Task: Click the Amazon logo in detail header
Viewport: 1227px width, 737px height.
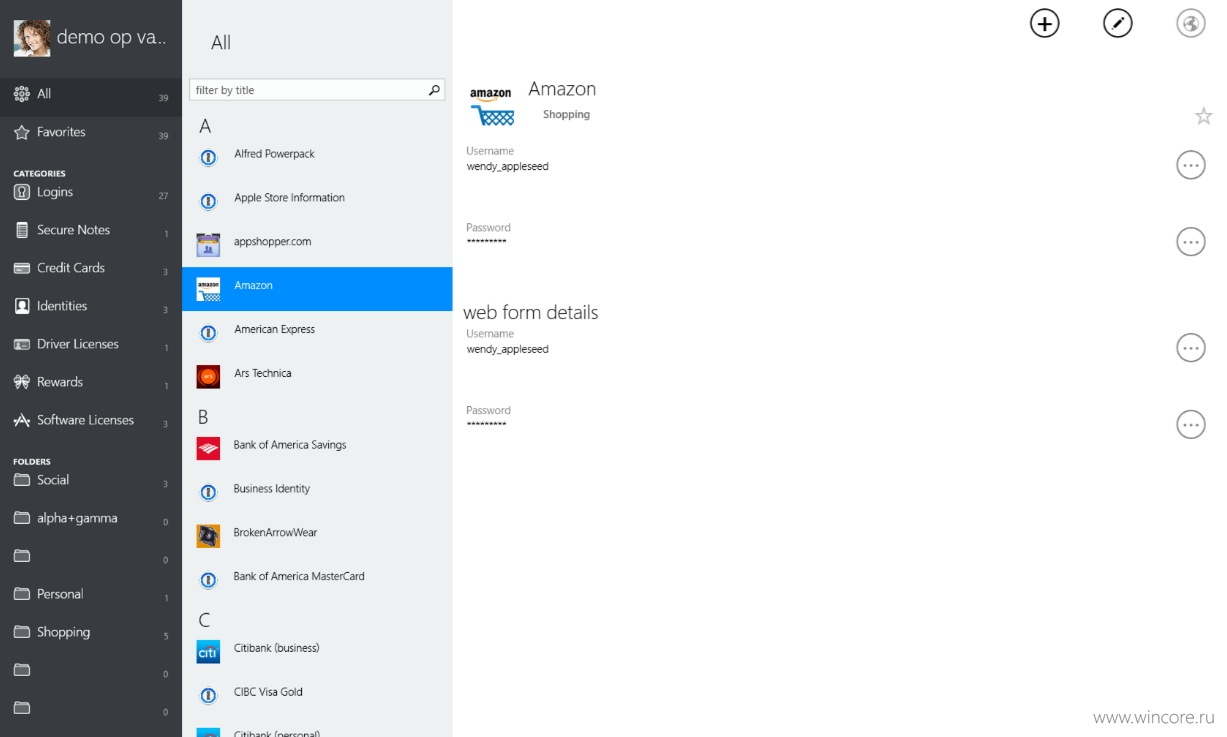Action: (491, 105)
